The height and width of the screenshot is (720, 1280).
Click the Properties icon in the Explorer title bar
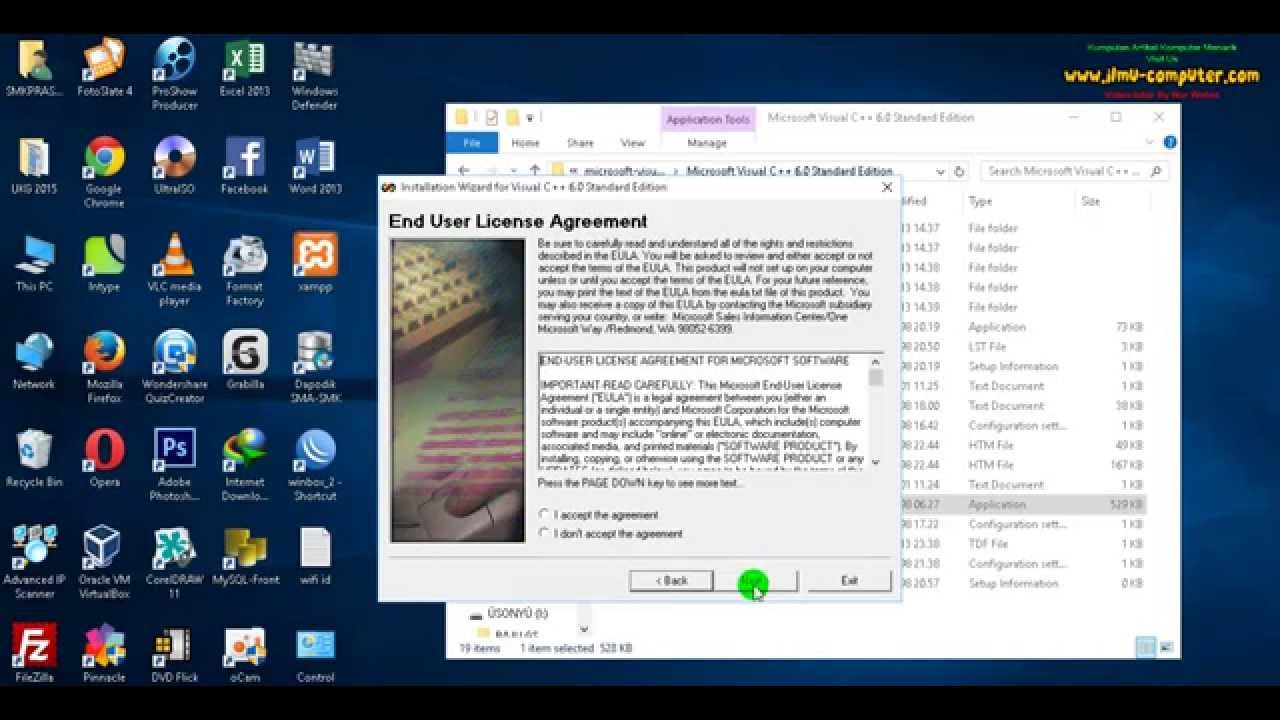click(493, 118)
